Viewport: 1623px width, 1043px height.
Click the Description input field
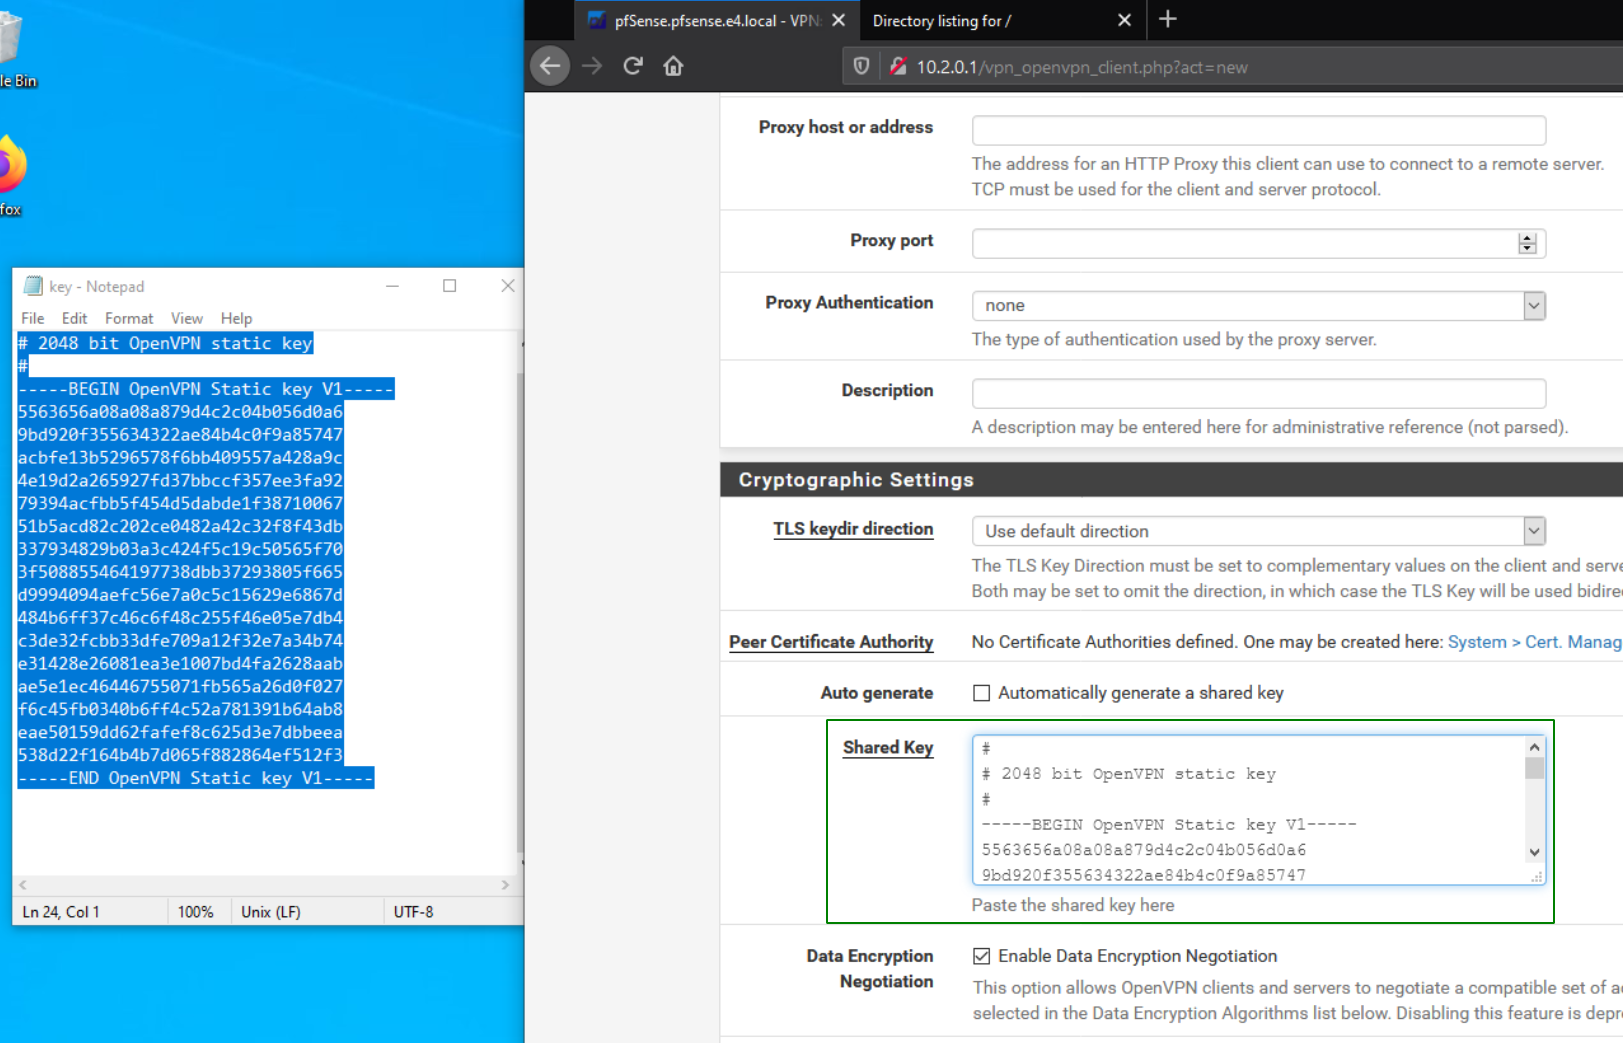click(x=1258, y=393)
